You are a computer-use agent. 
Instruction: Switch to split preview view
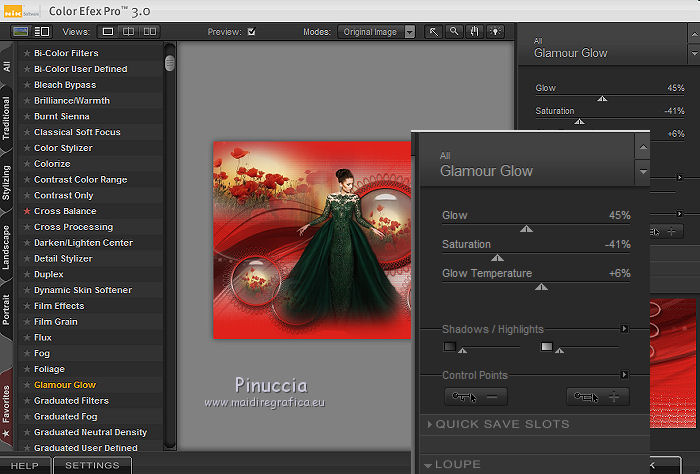tap(126, 32)
